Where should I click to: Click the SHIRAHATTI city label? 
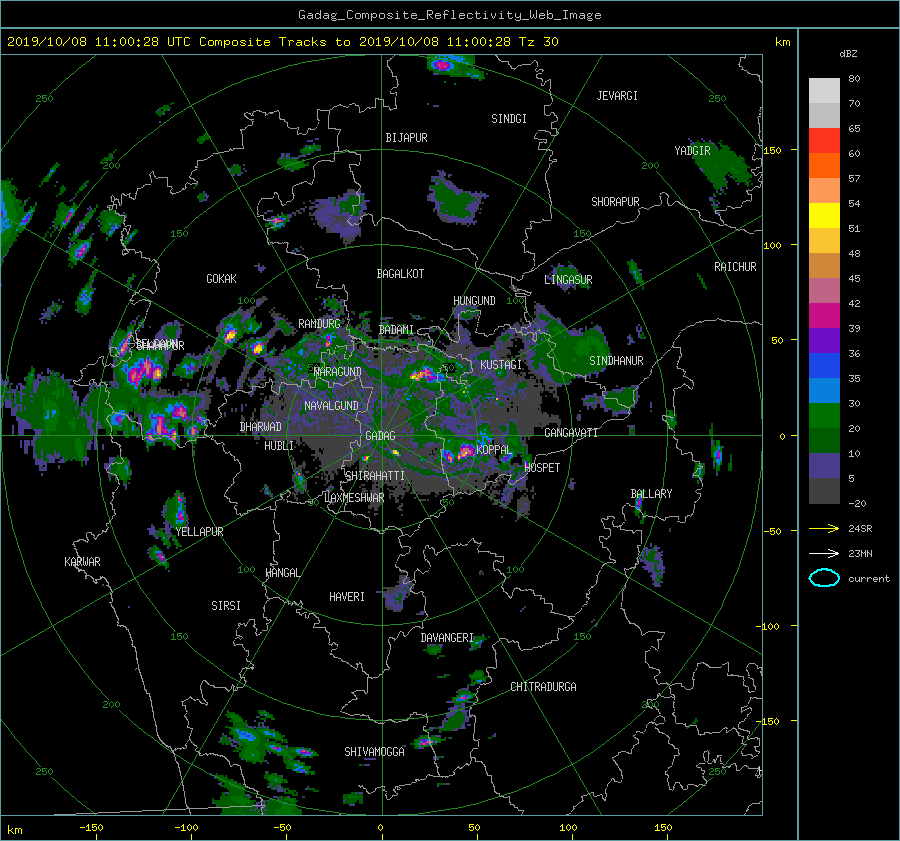375,475
